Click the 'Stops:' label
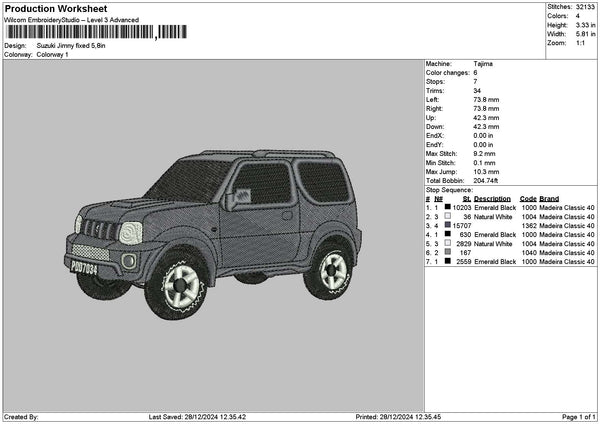The width and height of the screenshot is (600, 424). tap(435, 82)
